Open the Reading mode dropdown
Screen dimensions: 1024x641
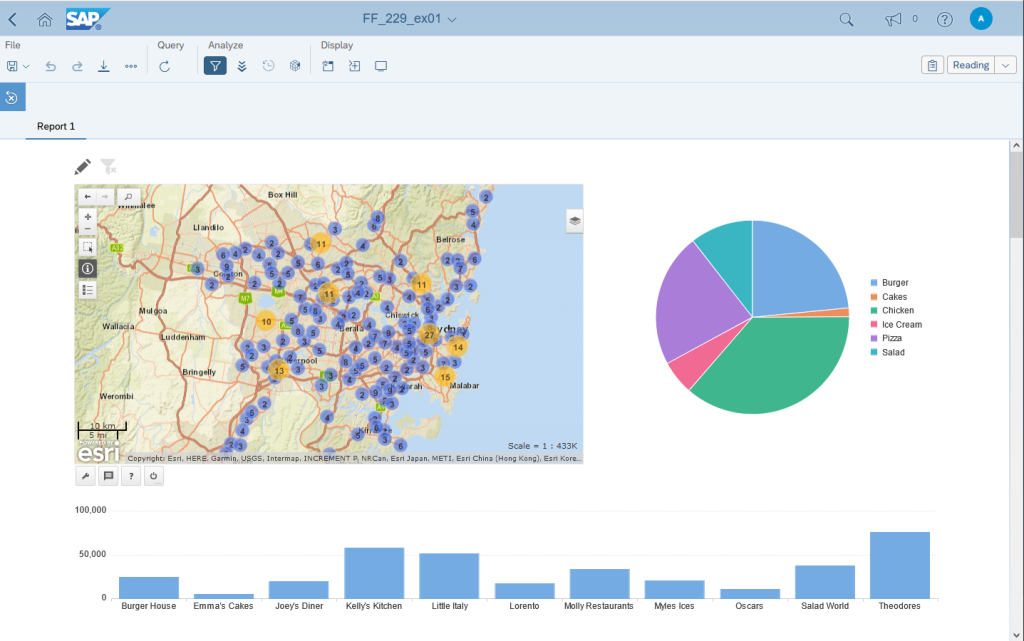1003,64
